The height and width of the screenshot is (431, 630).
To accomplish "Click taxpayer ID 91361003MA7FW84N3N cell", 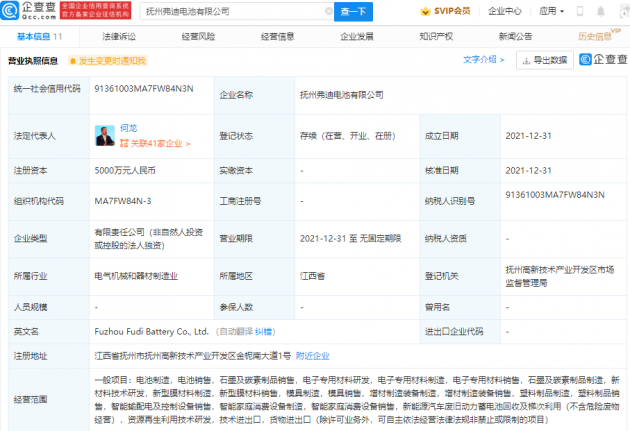I will pos(555,195).
